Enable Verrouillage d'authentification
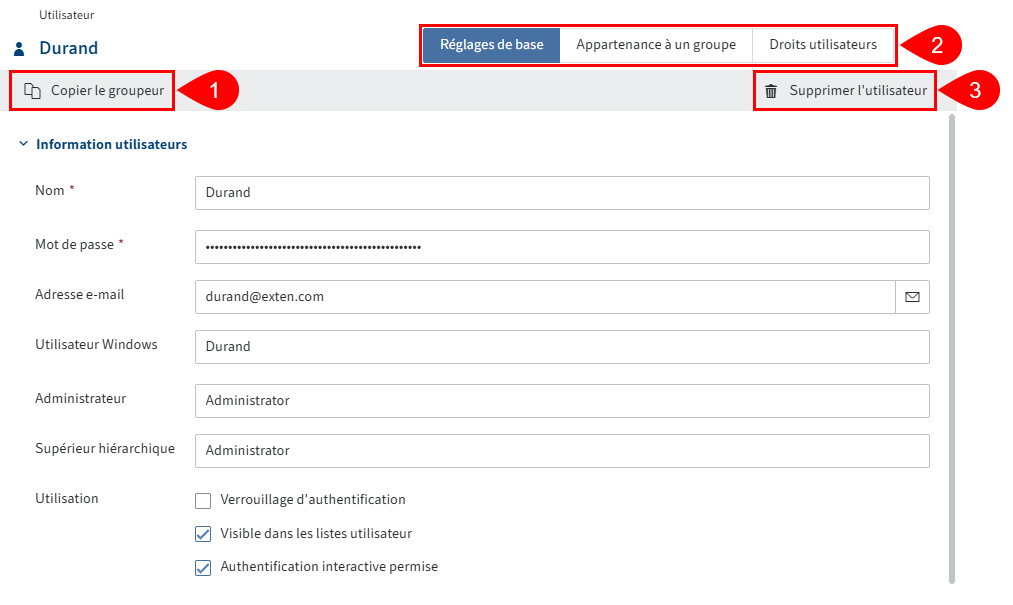This screenshot has height=605, width=1013. pos(203,499)
